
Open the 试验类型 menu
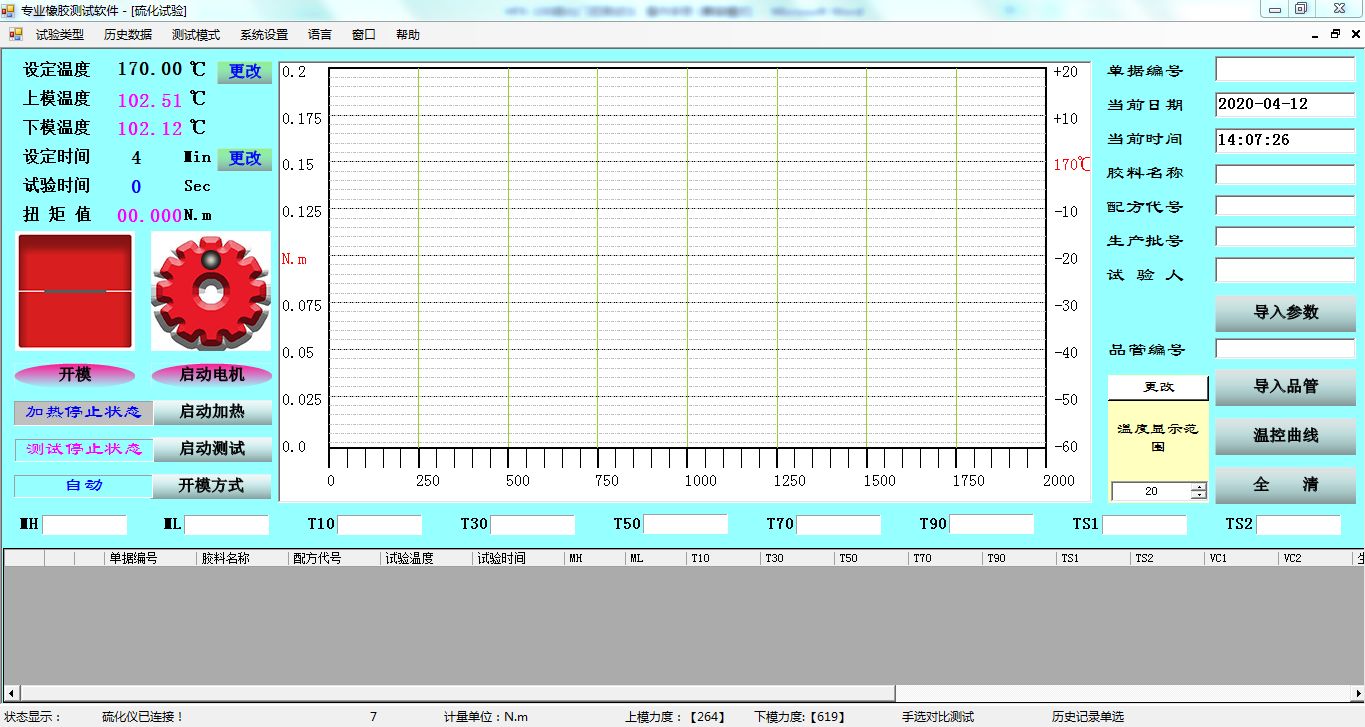pyautogui.click(x=60, y=34)
